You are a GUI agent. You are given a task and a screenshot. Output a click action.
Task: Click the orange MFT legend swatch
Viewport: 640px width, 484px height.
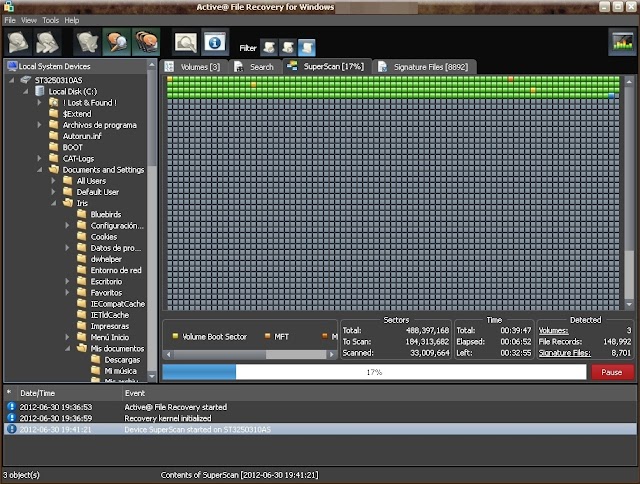(267, 336)
